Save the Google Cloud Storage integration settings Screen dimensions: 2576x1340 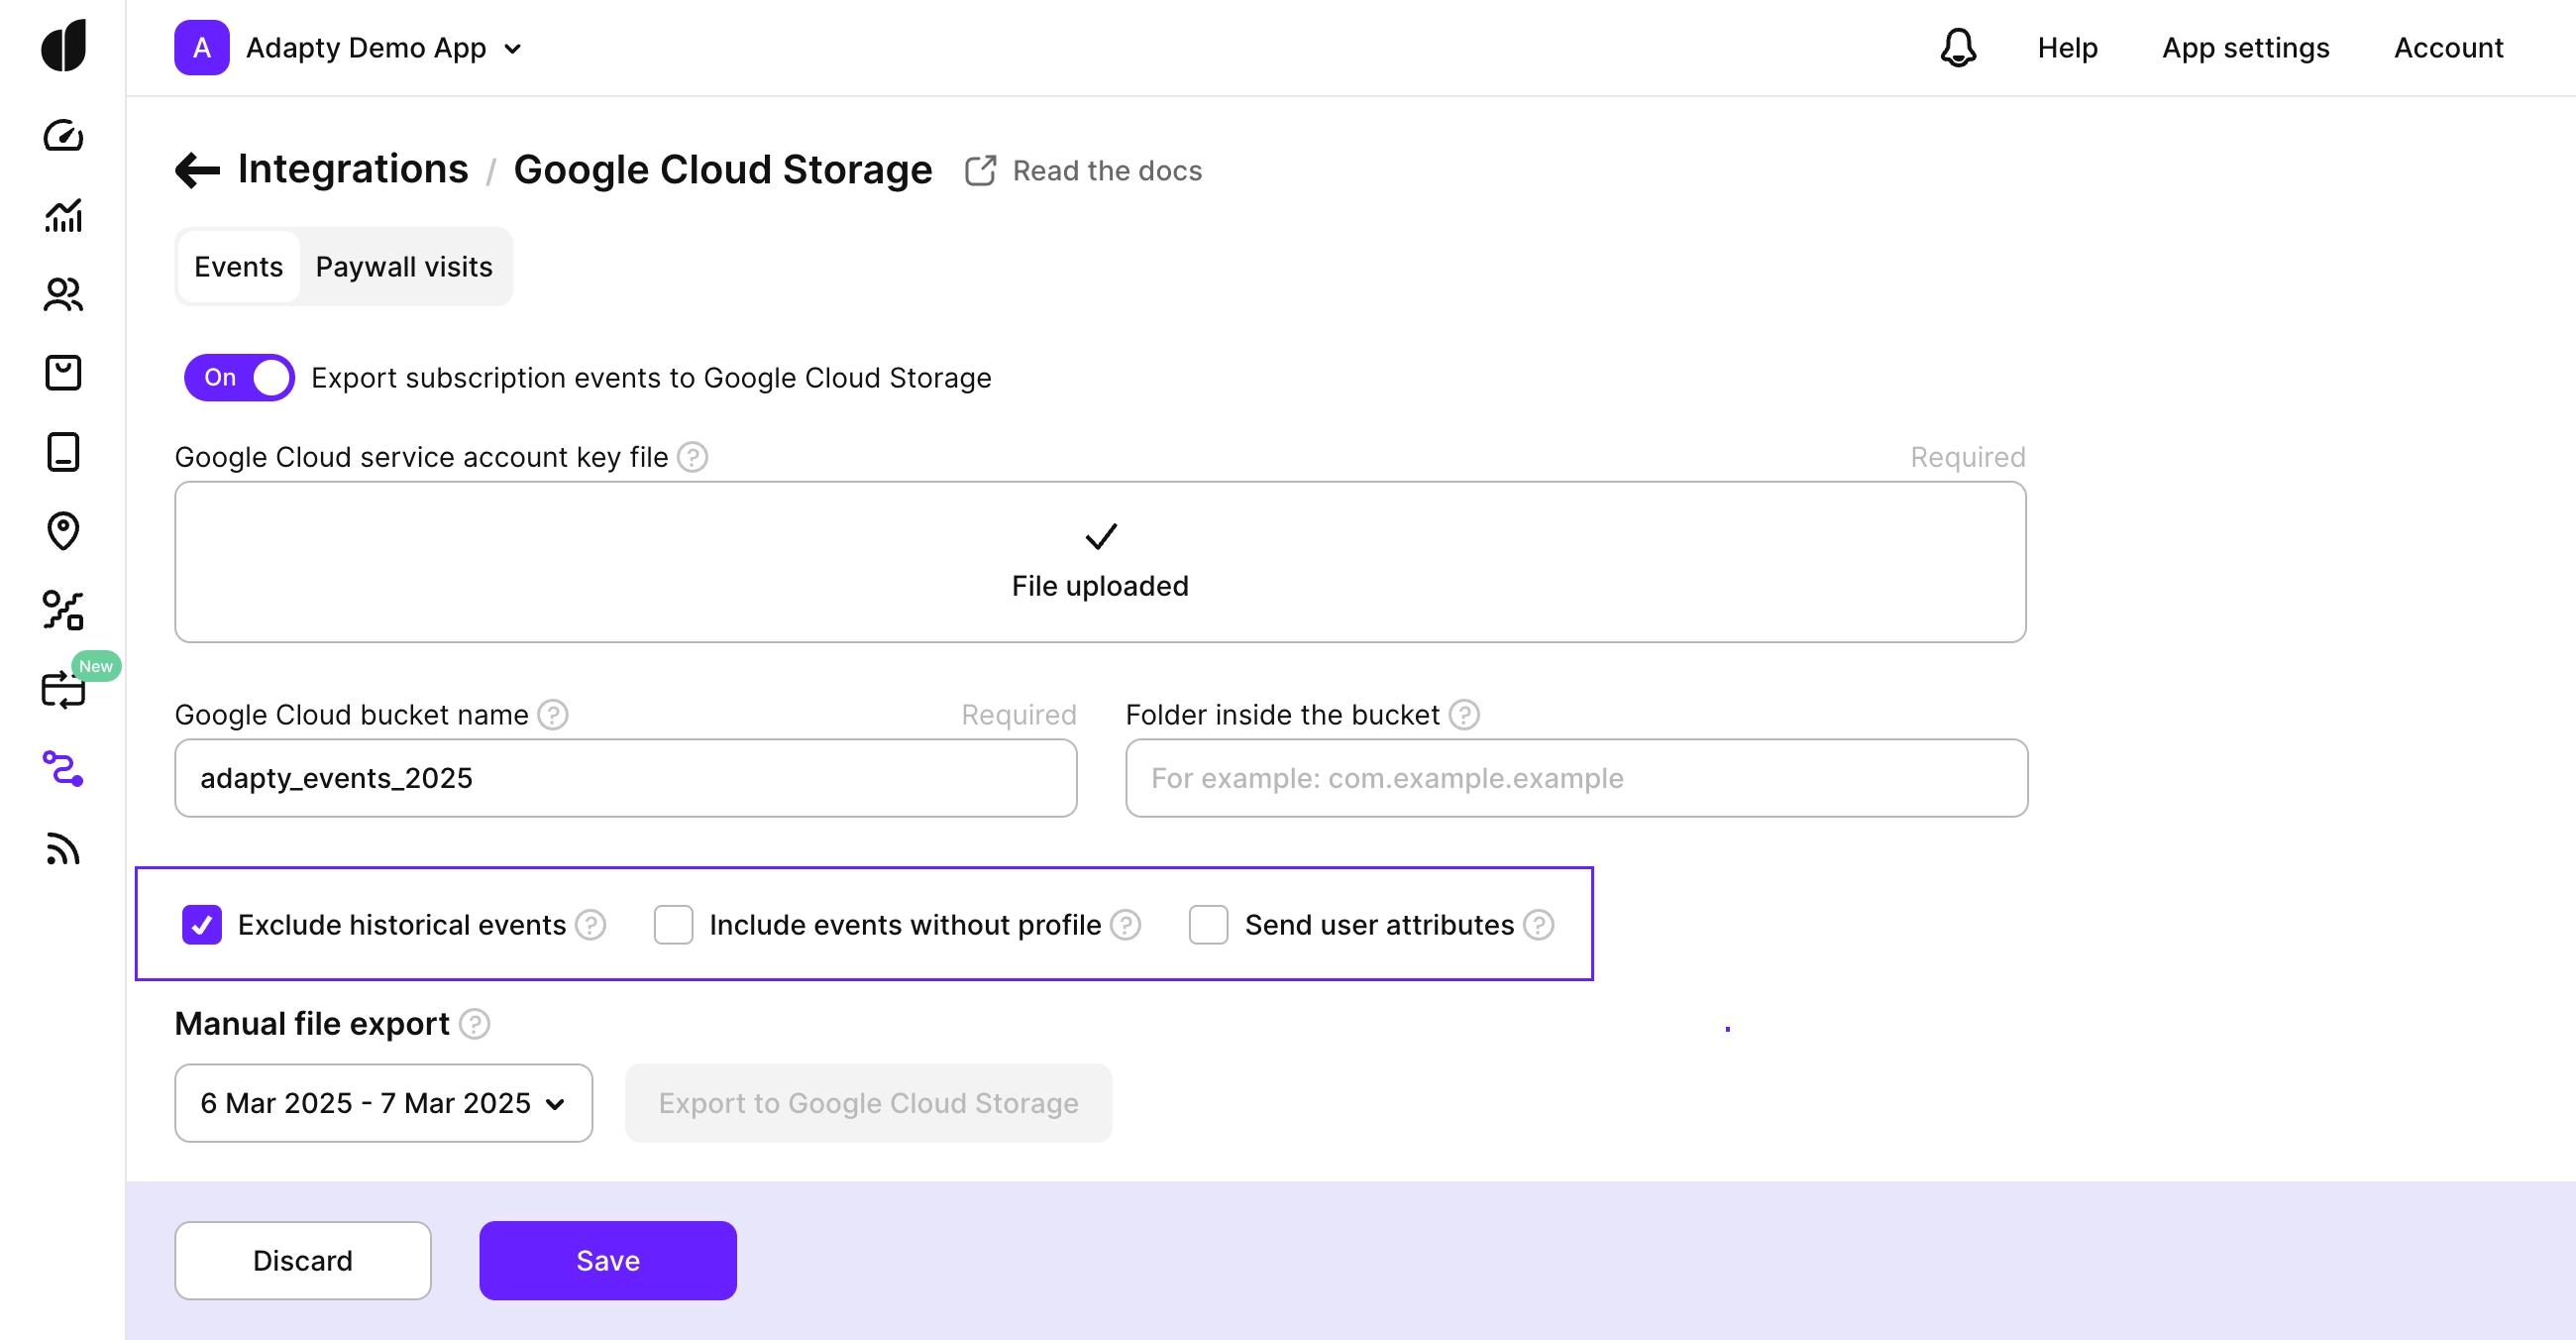[x=607, y=1260]
